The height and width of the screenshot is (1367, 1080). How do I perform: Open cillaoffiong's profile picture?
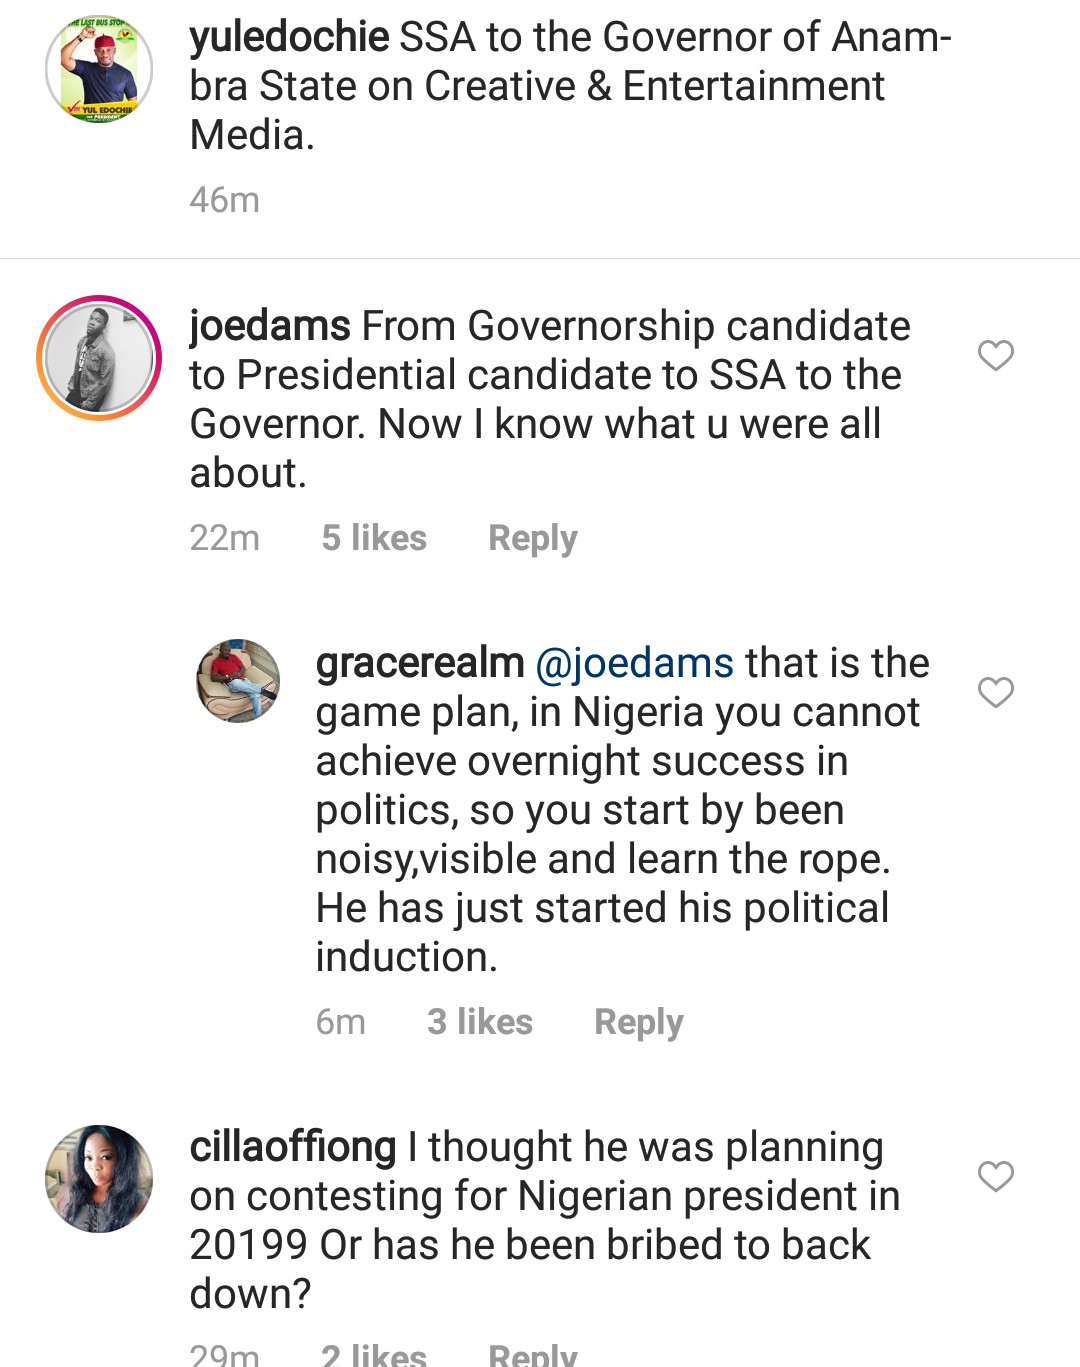[99, 1178]
